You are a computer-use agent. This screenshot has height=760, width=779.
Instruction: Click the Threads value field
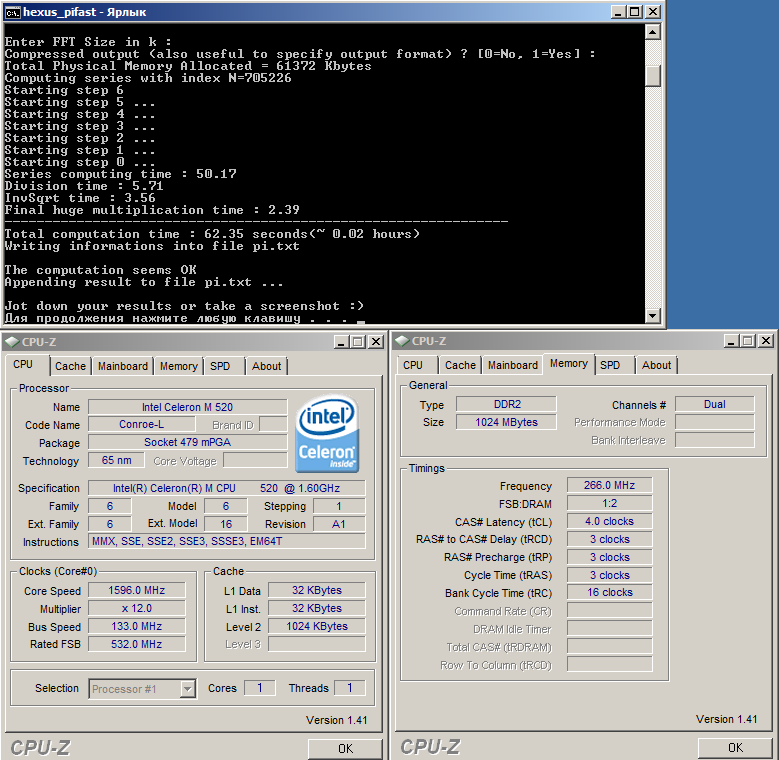click(350, 688)
